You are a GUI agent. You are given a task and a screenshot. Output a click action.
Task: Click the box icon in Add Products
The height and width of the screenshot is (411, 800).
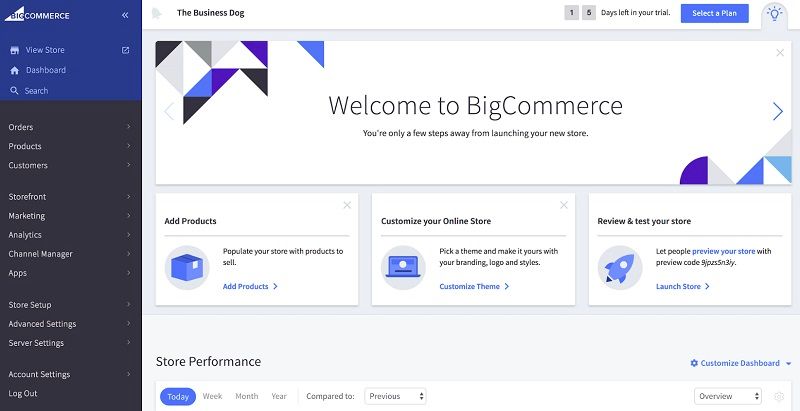[187, 268]
